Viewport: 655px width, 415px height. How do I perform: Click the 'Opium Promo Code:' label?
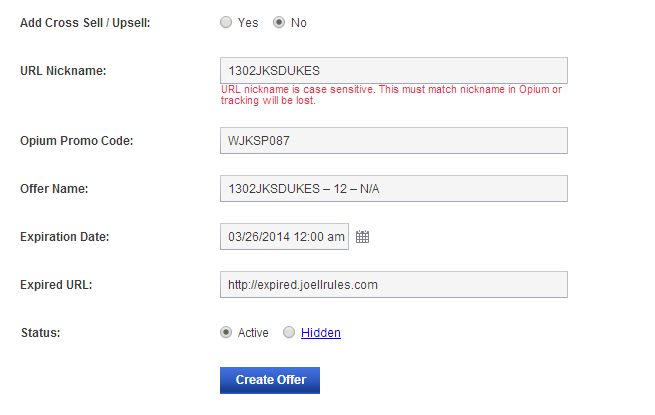click(x=76, y=141)
